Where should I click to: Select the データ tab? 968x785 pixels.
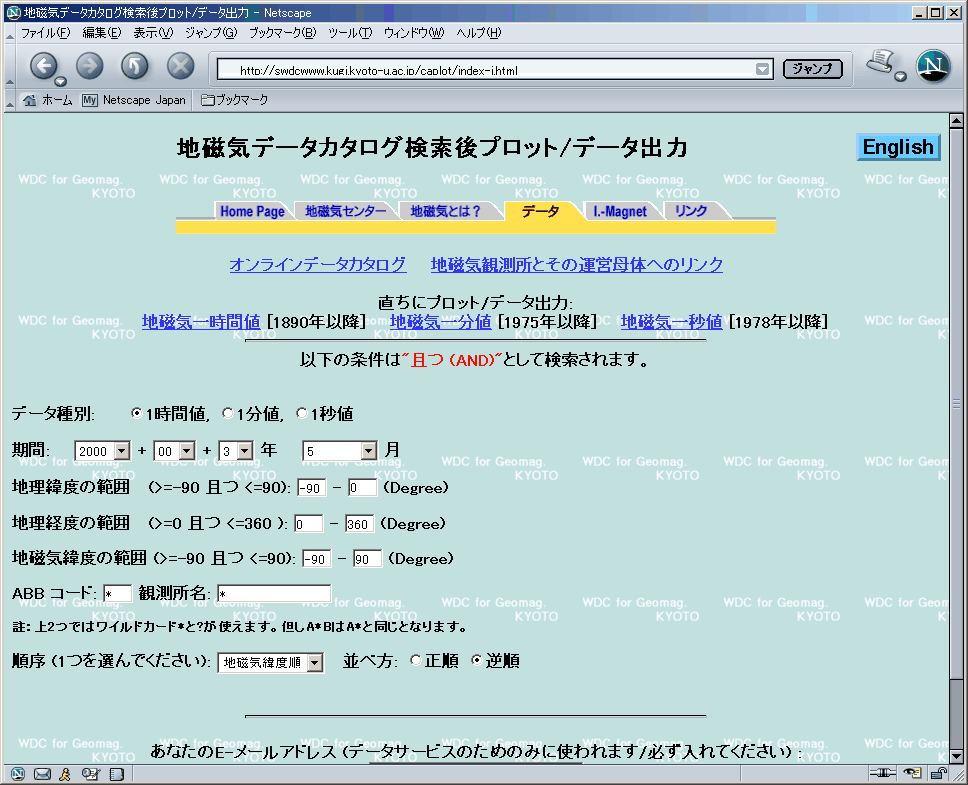(541, 211)
